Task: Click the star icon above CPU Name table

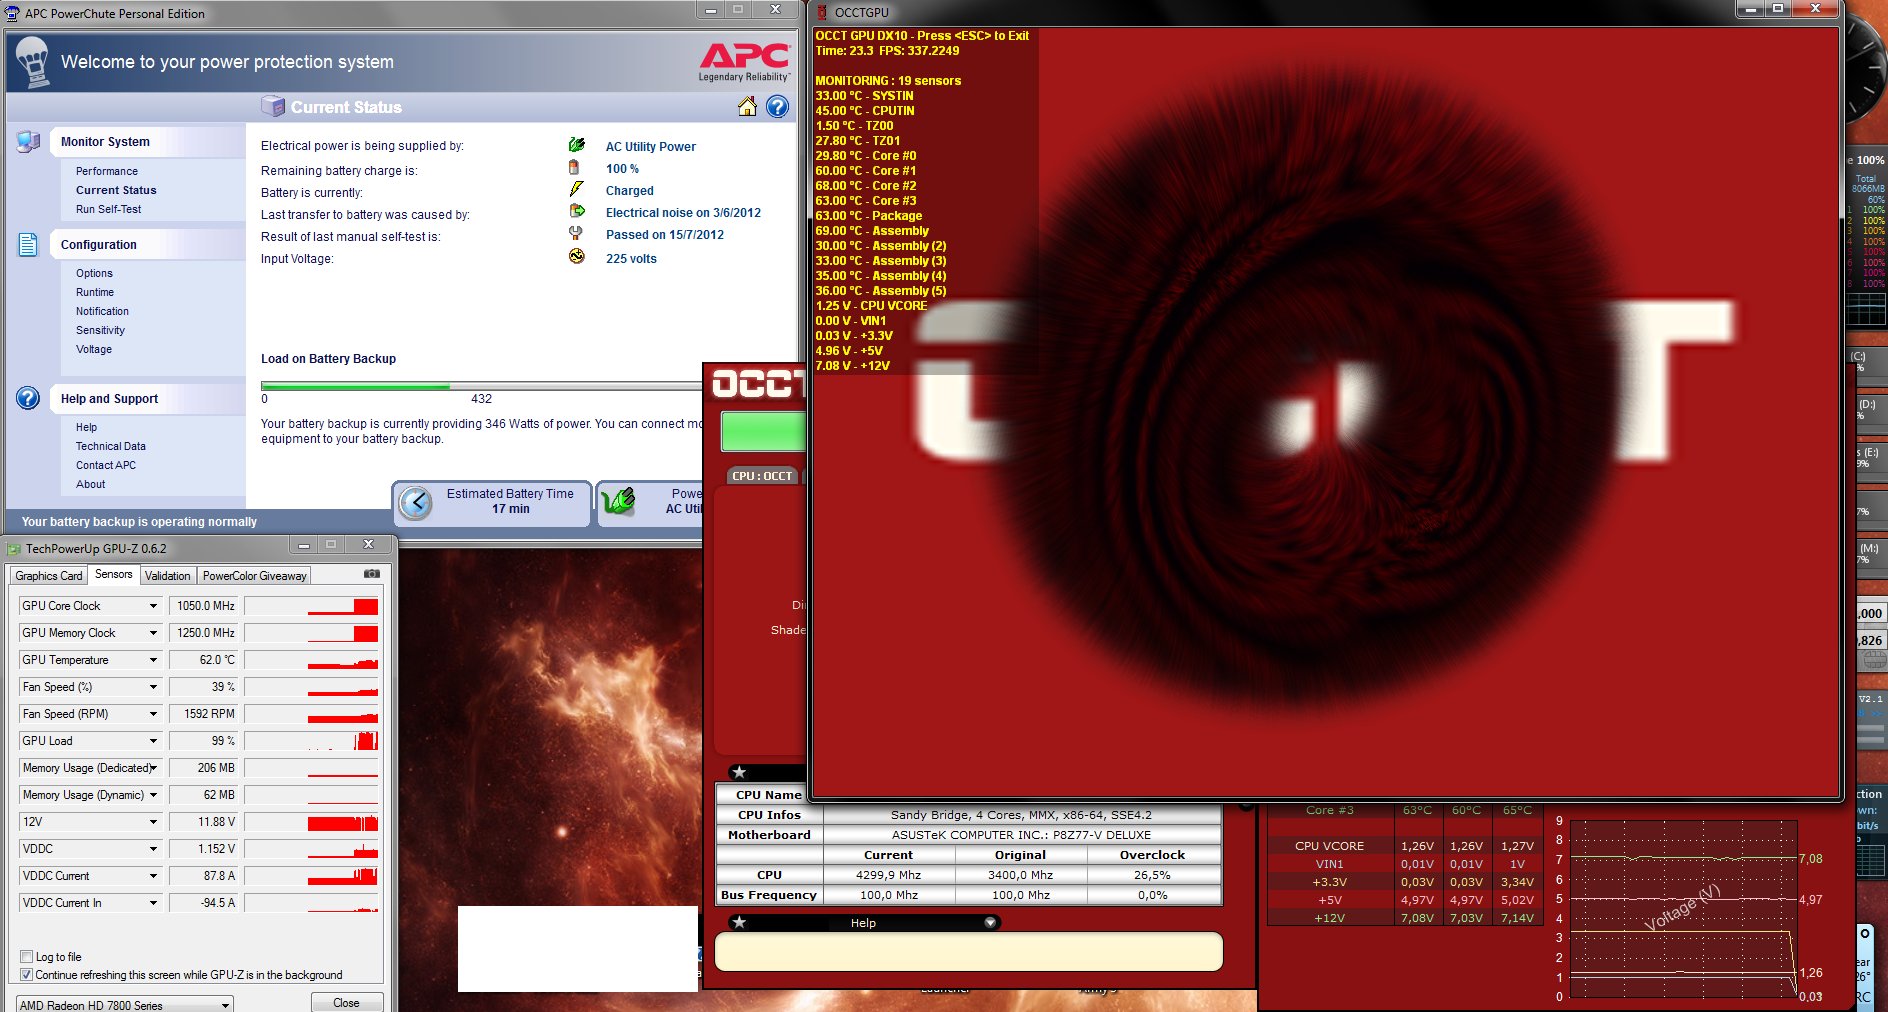Action: point(739,772)
